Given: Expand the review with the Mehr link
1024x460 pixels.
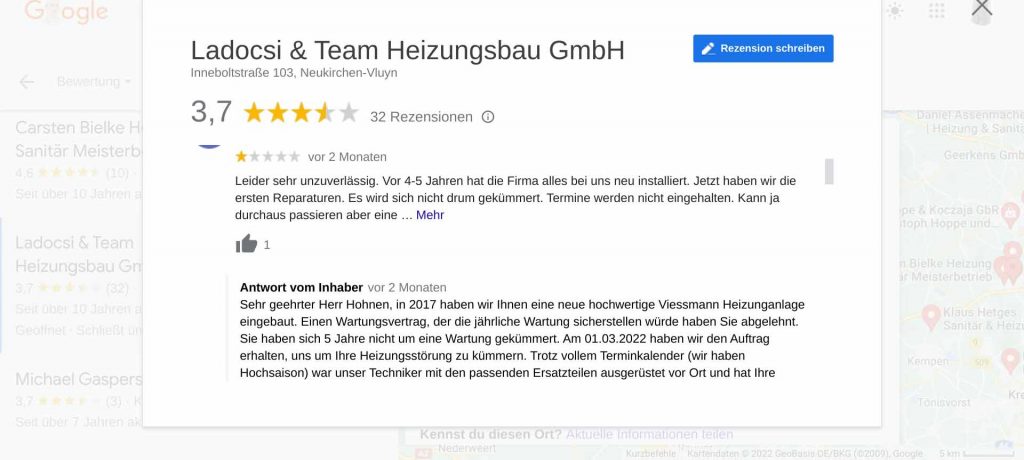Looking at the screenshot, I should click(430, 215).
